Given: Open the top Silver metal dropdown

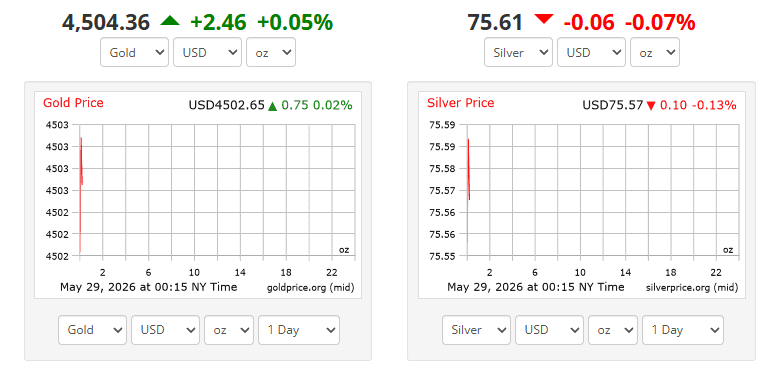Looking at the screenshot, I should click(x=518, y=52).
